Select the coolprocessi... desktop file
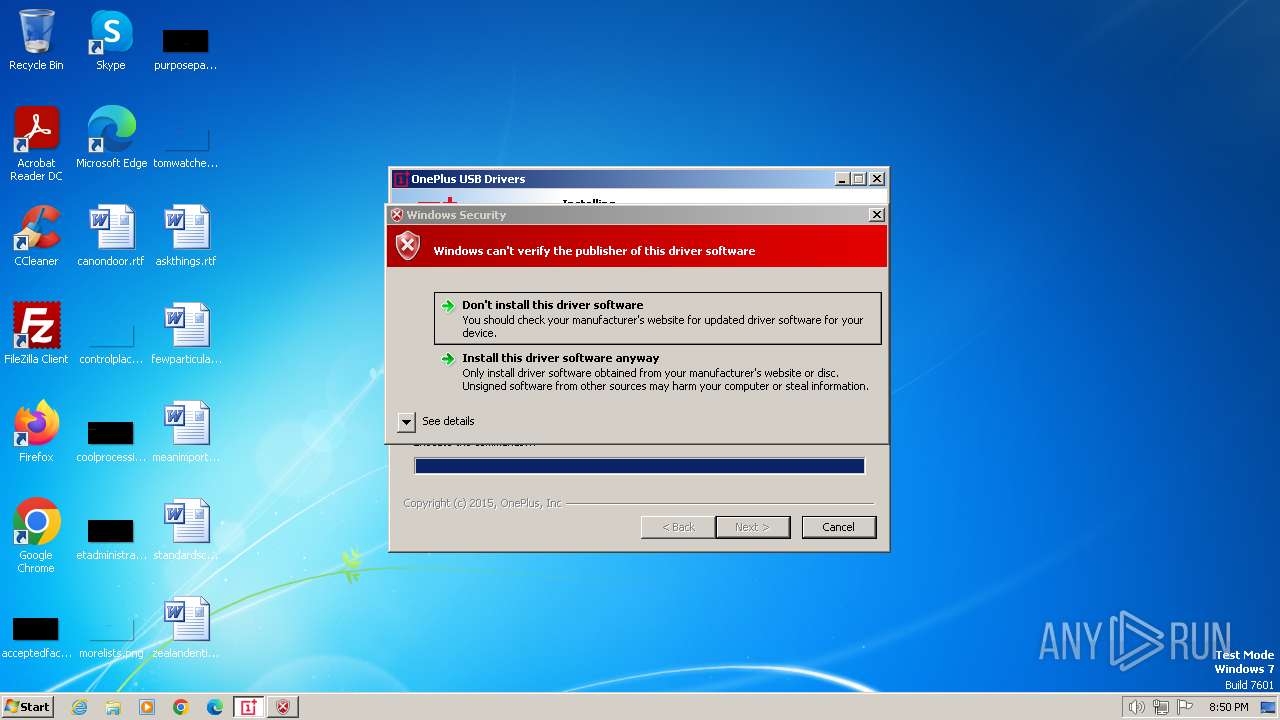The image size is (1280, 720). [111, 438]
